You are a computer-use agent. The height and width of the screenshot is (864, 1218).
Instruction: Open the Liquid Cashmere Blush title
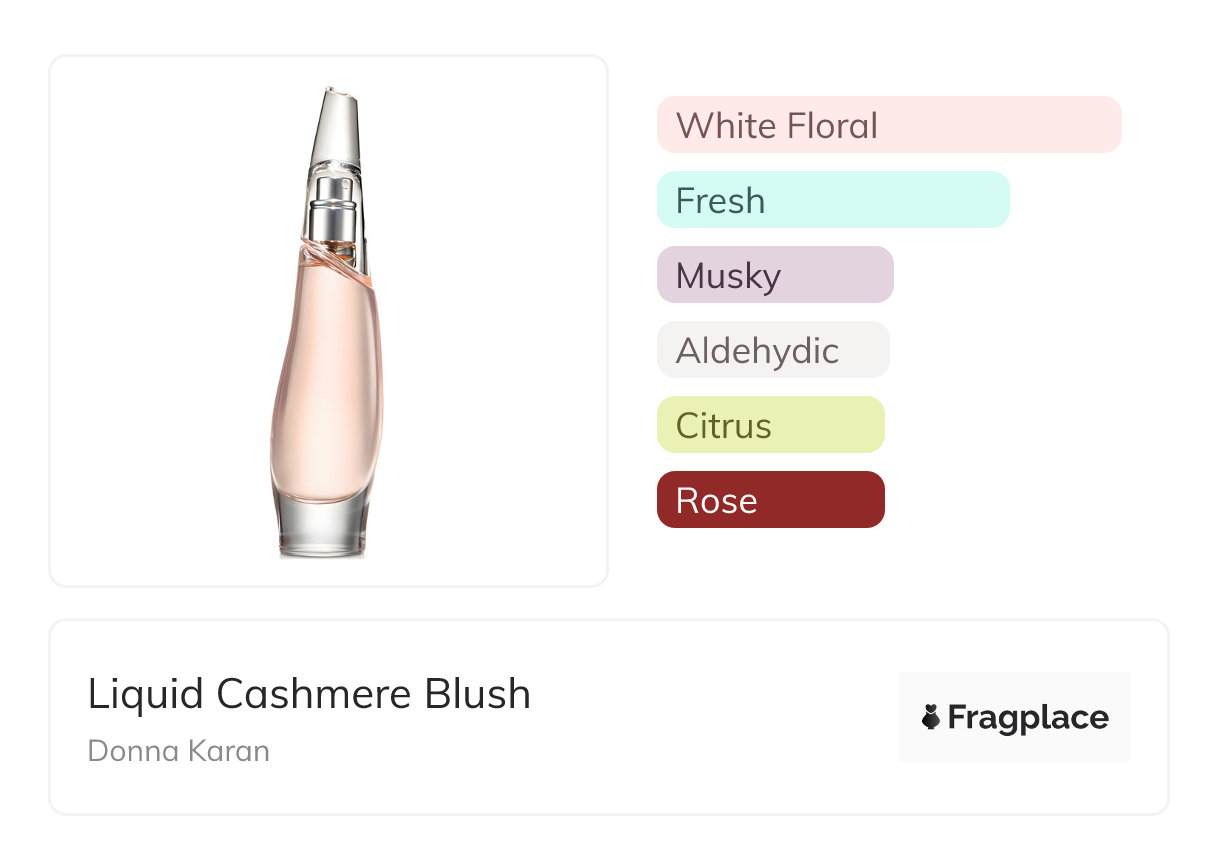pyautogui.click(x=309, y=694)
